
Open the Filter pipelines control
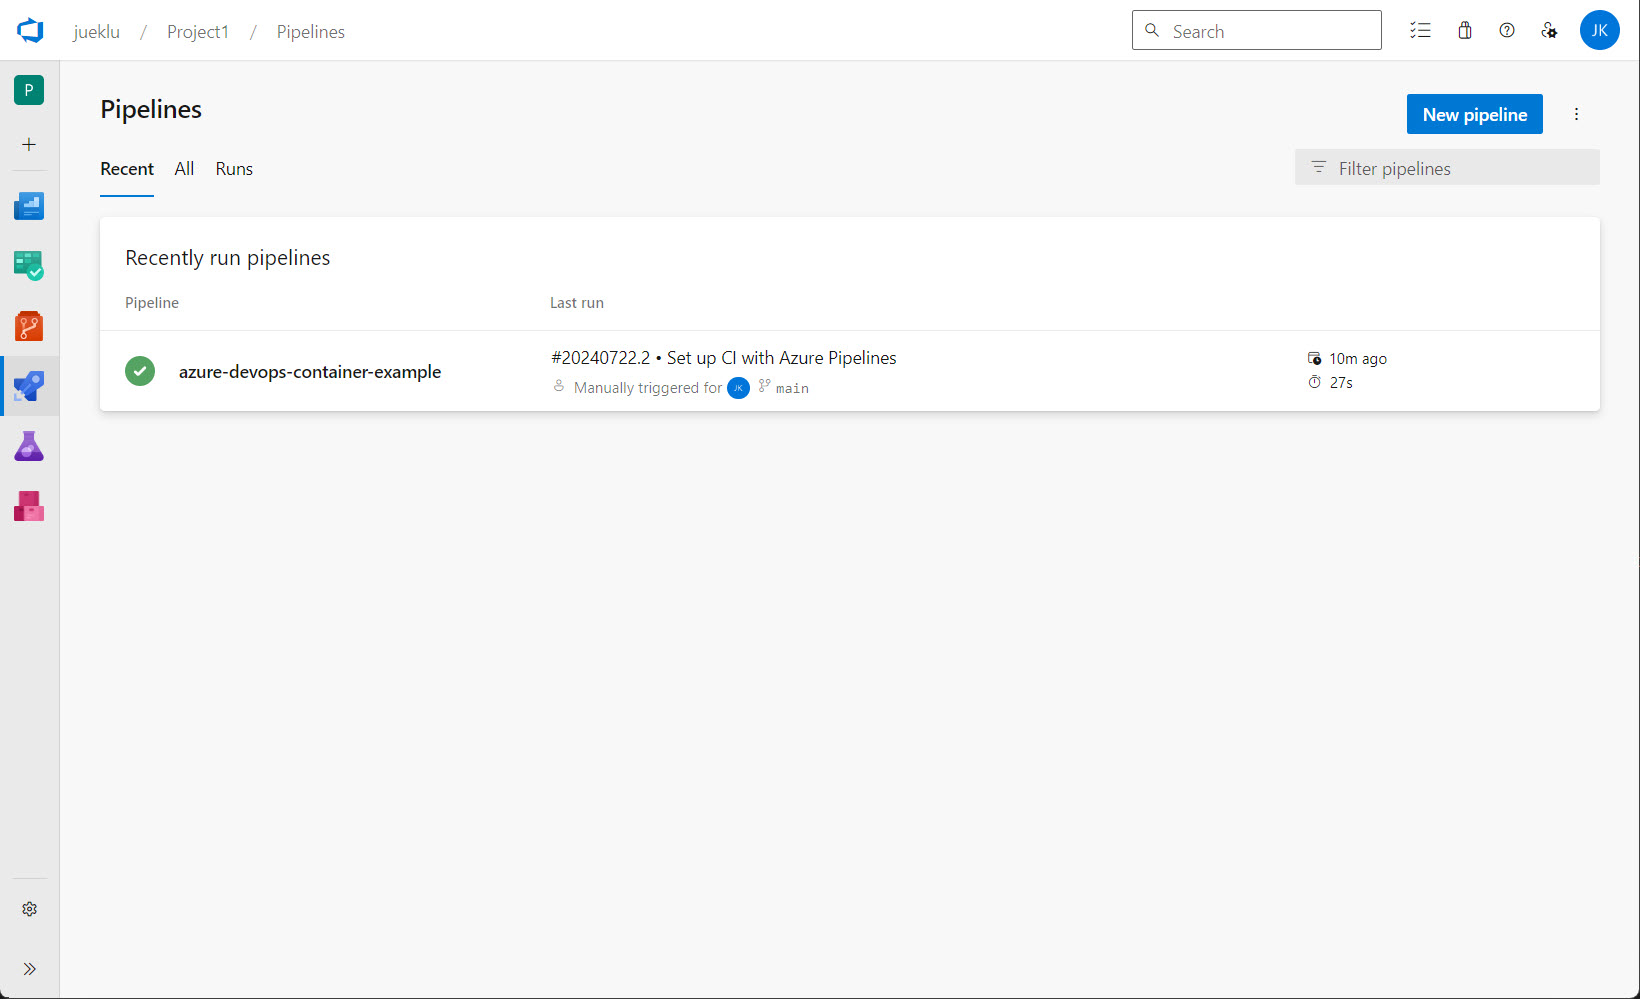pos(1446,167)
